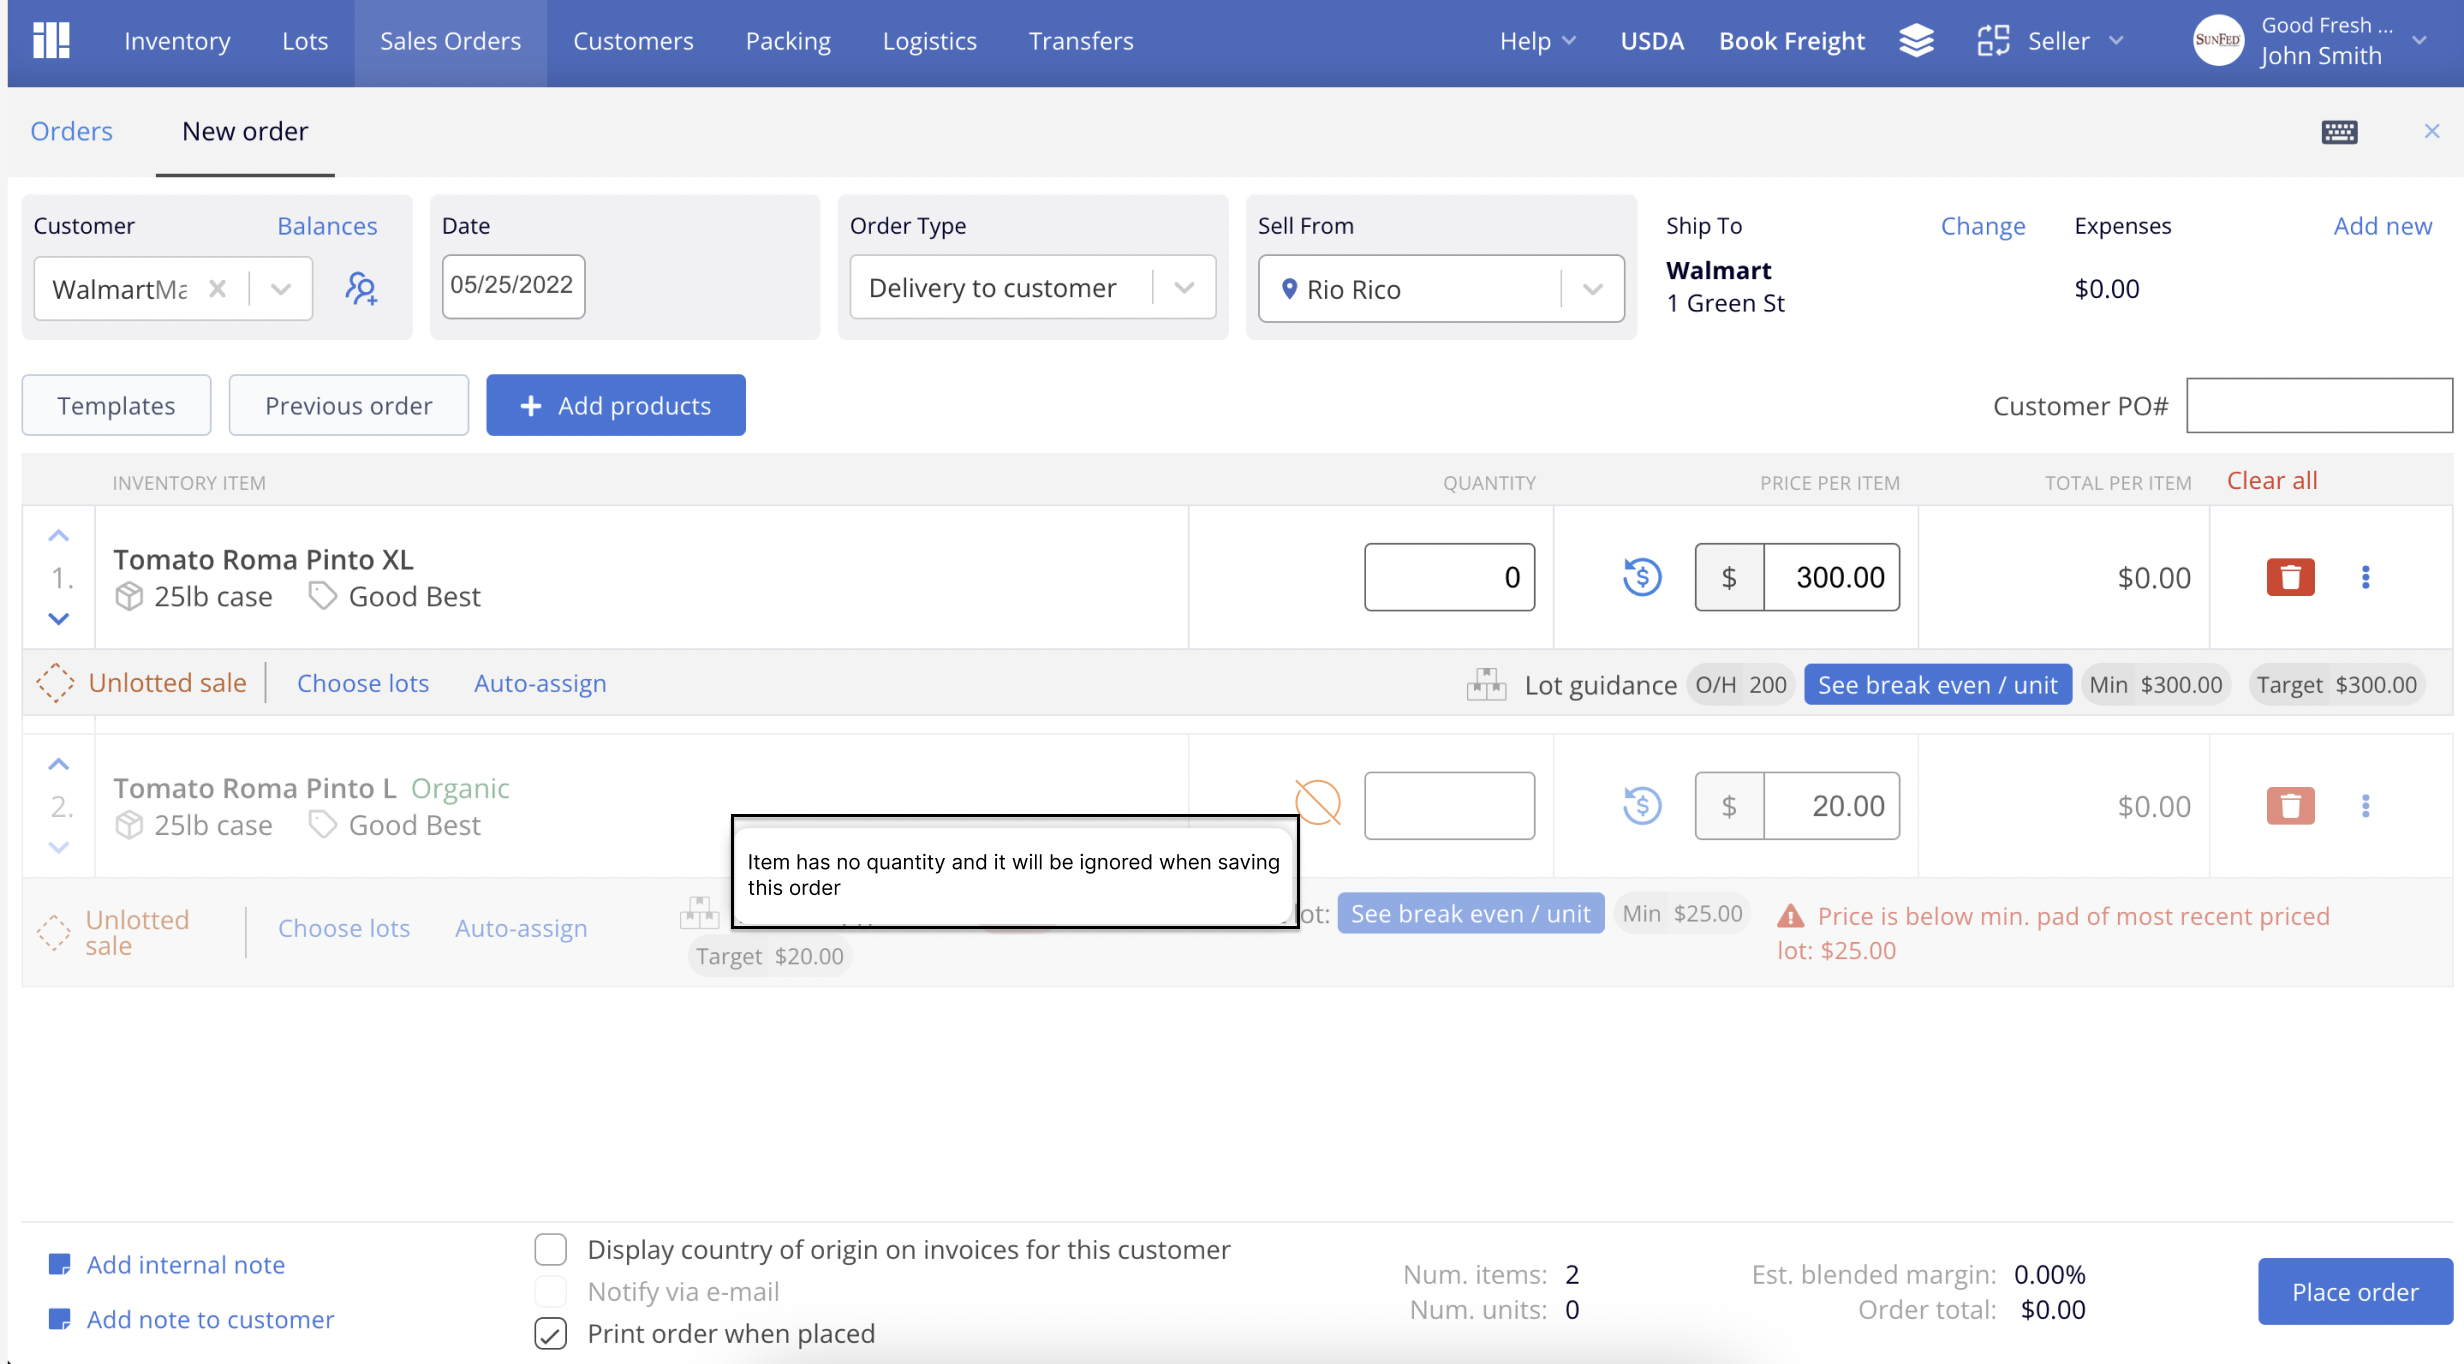Viewport: 2464px width, 1364px height.
Task: Navigate to Customers
Action: (x=633, y=41)
